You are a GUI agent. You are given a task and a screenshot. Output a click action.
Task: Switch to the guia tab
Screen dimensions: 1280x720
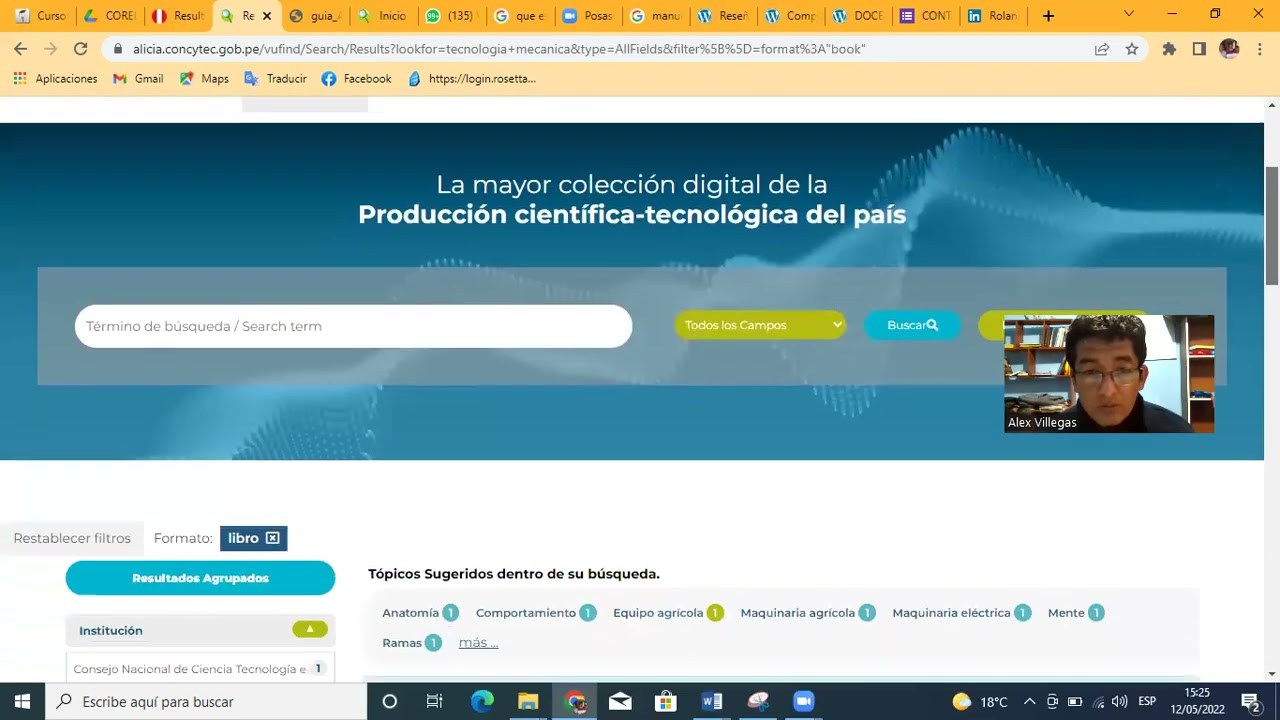[316, 16]
